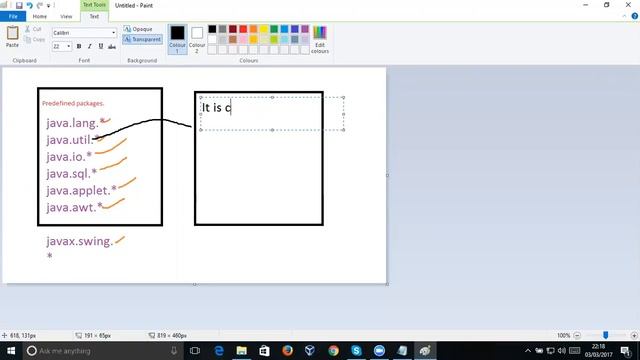Toggle Underline text formatting
This screenshot has height=360, width=640.
[x=101, y=46]
